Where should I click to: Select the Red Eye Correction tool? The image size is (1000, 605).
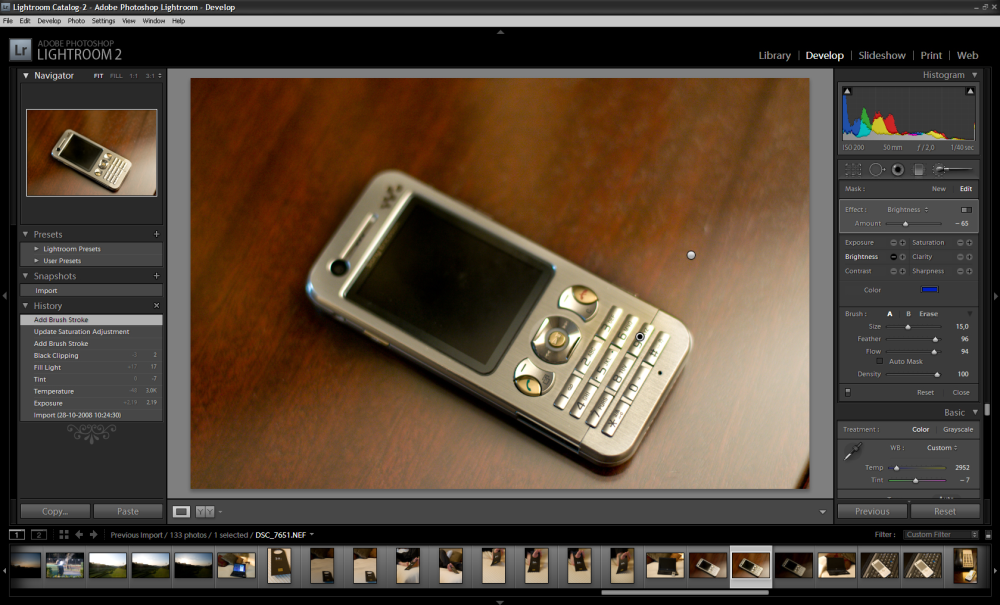[x=898, y=170]
